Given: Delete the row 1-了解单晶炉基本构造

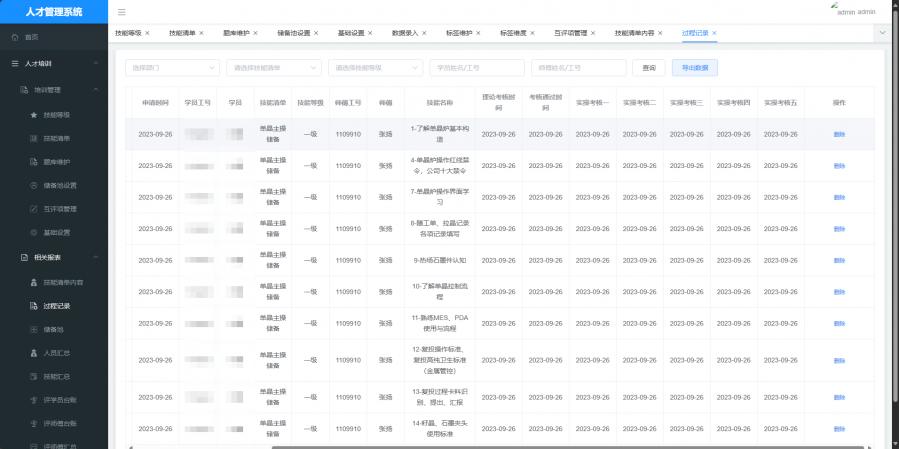Looking at the screenshot, I should (x=839, y=134).
